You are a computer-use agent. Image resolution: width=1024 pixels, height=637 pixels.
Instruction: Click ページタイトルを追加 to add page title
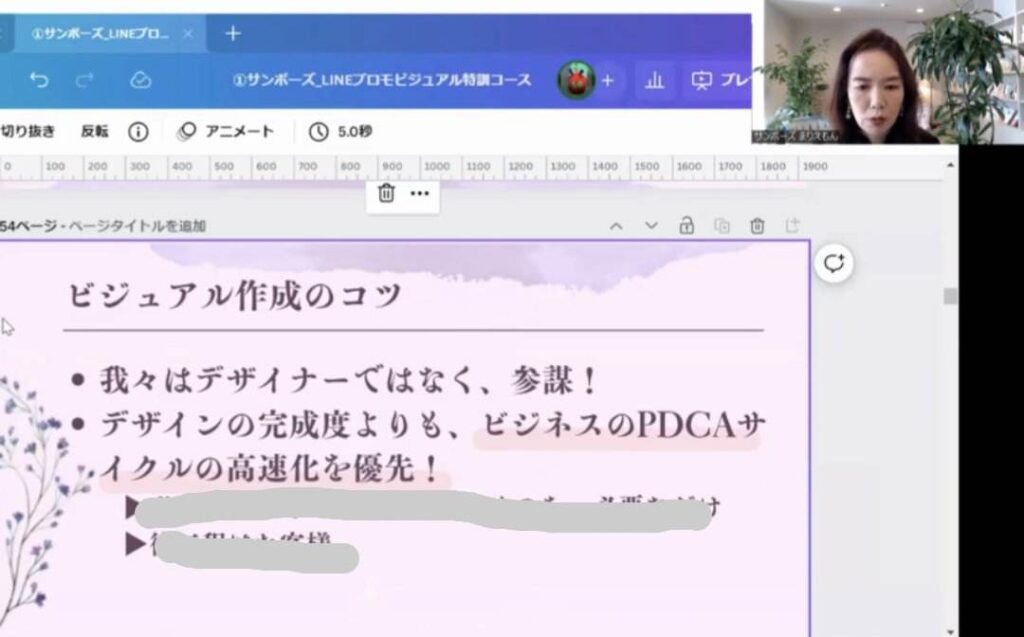pyautogui.click(x=137, y=226)
